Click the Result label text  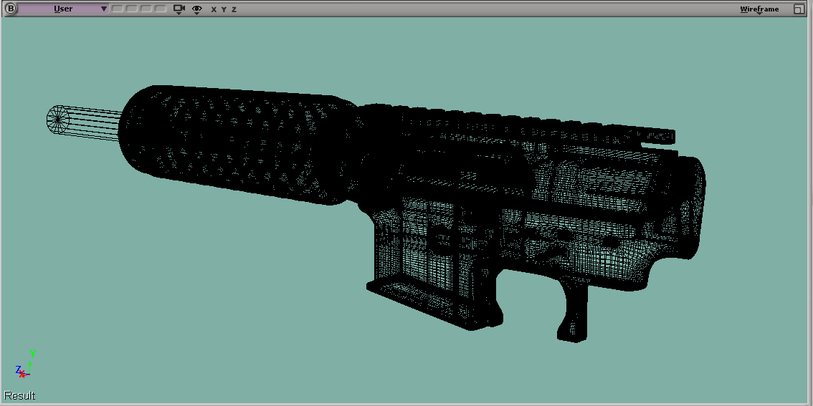coord(20,396)
